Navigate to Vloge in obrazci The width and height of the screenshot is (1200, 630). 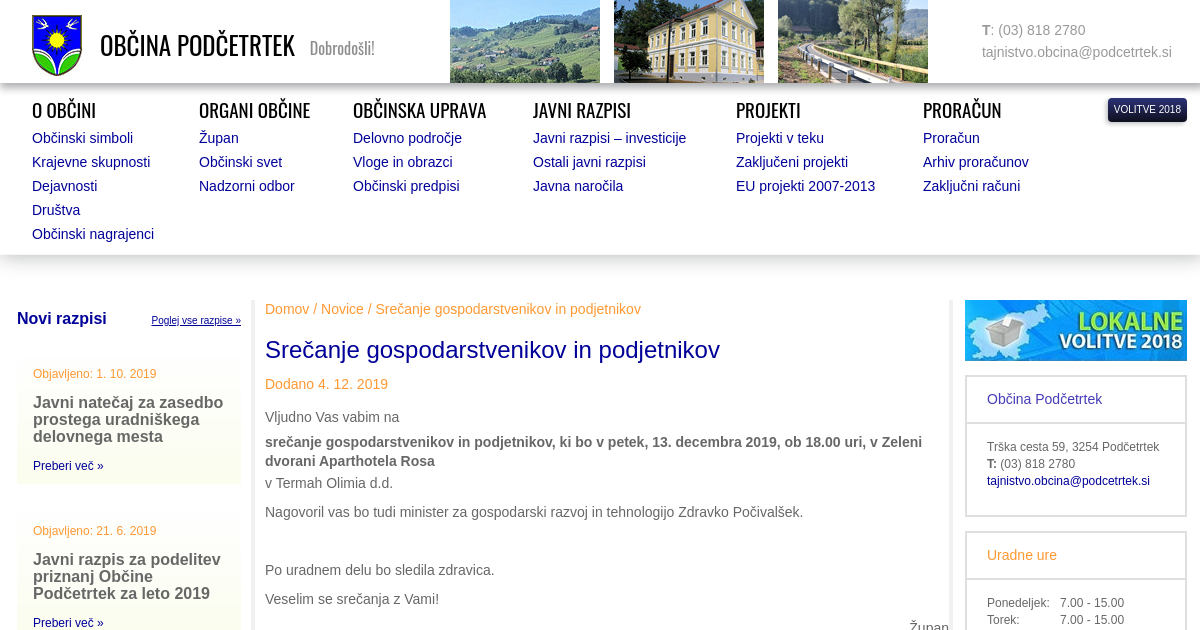[x=402, y=162]
